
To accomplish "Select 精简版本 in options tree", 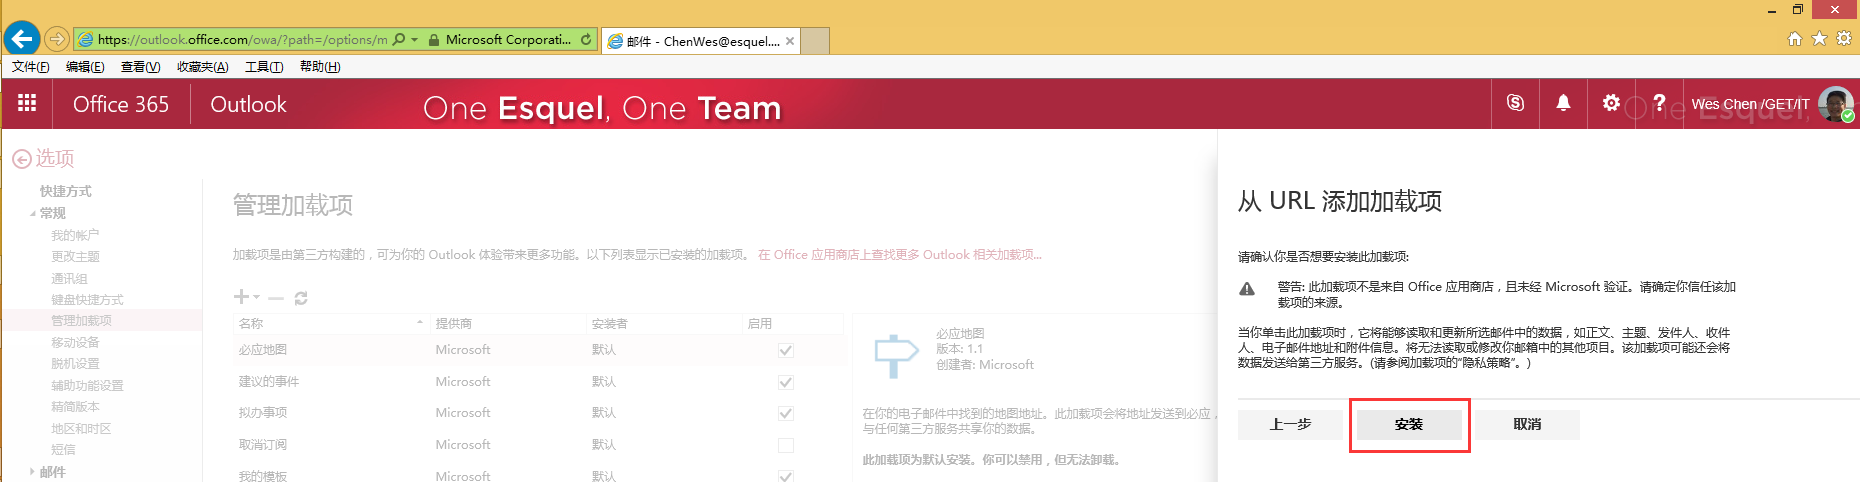I will pos(75,407).
